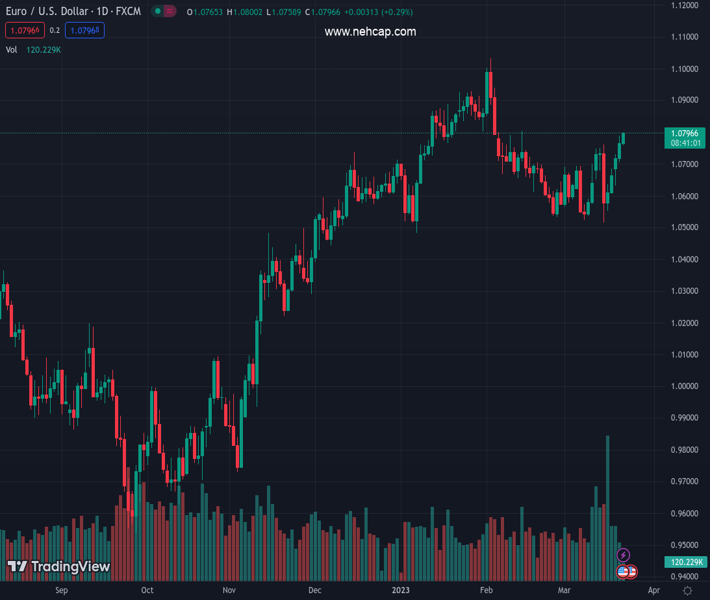
Task: Click the 0.2 spread value between prices
Action: (x=55, y=31)
